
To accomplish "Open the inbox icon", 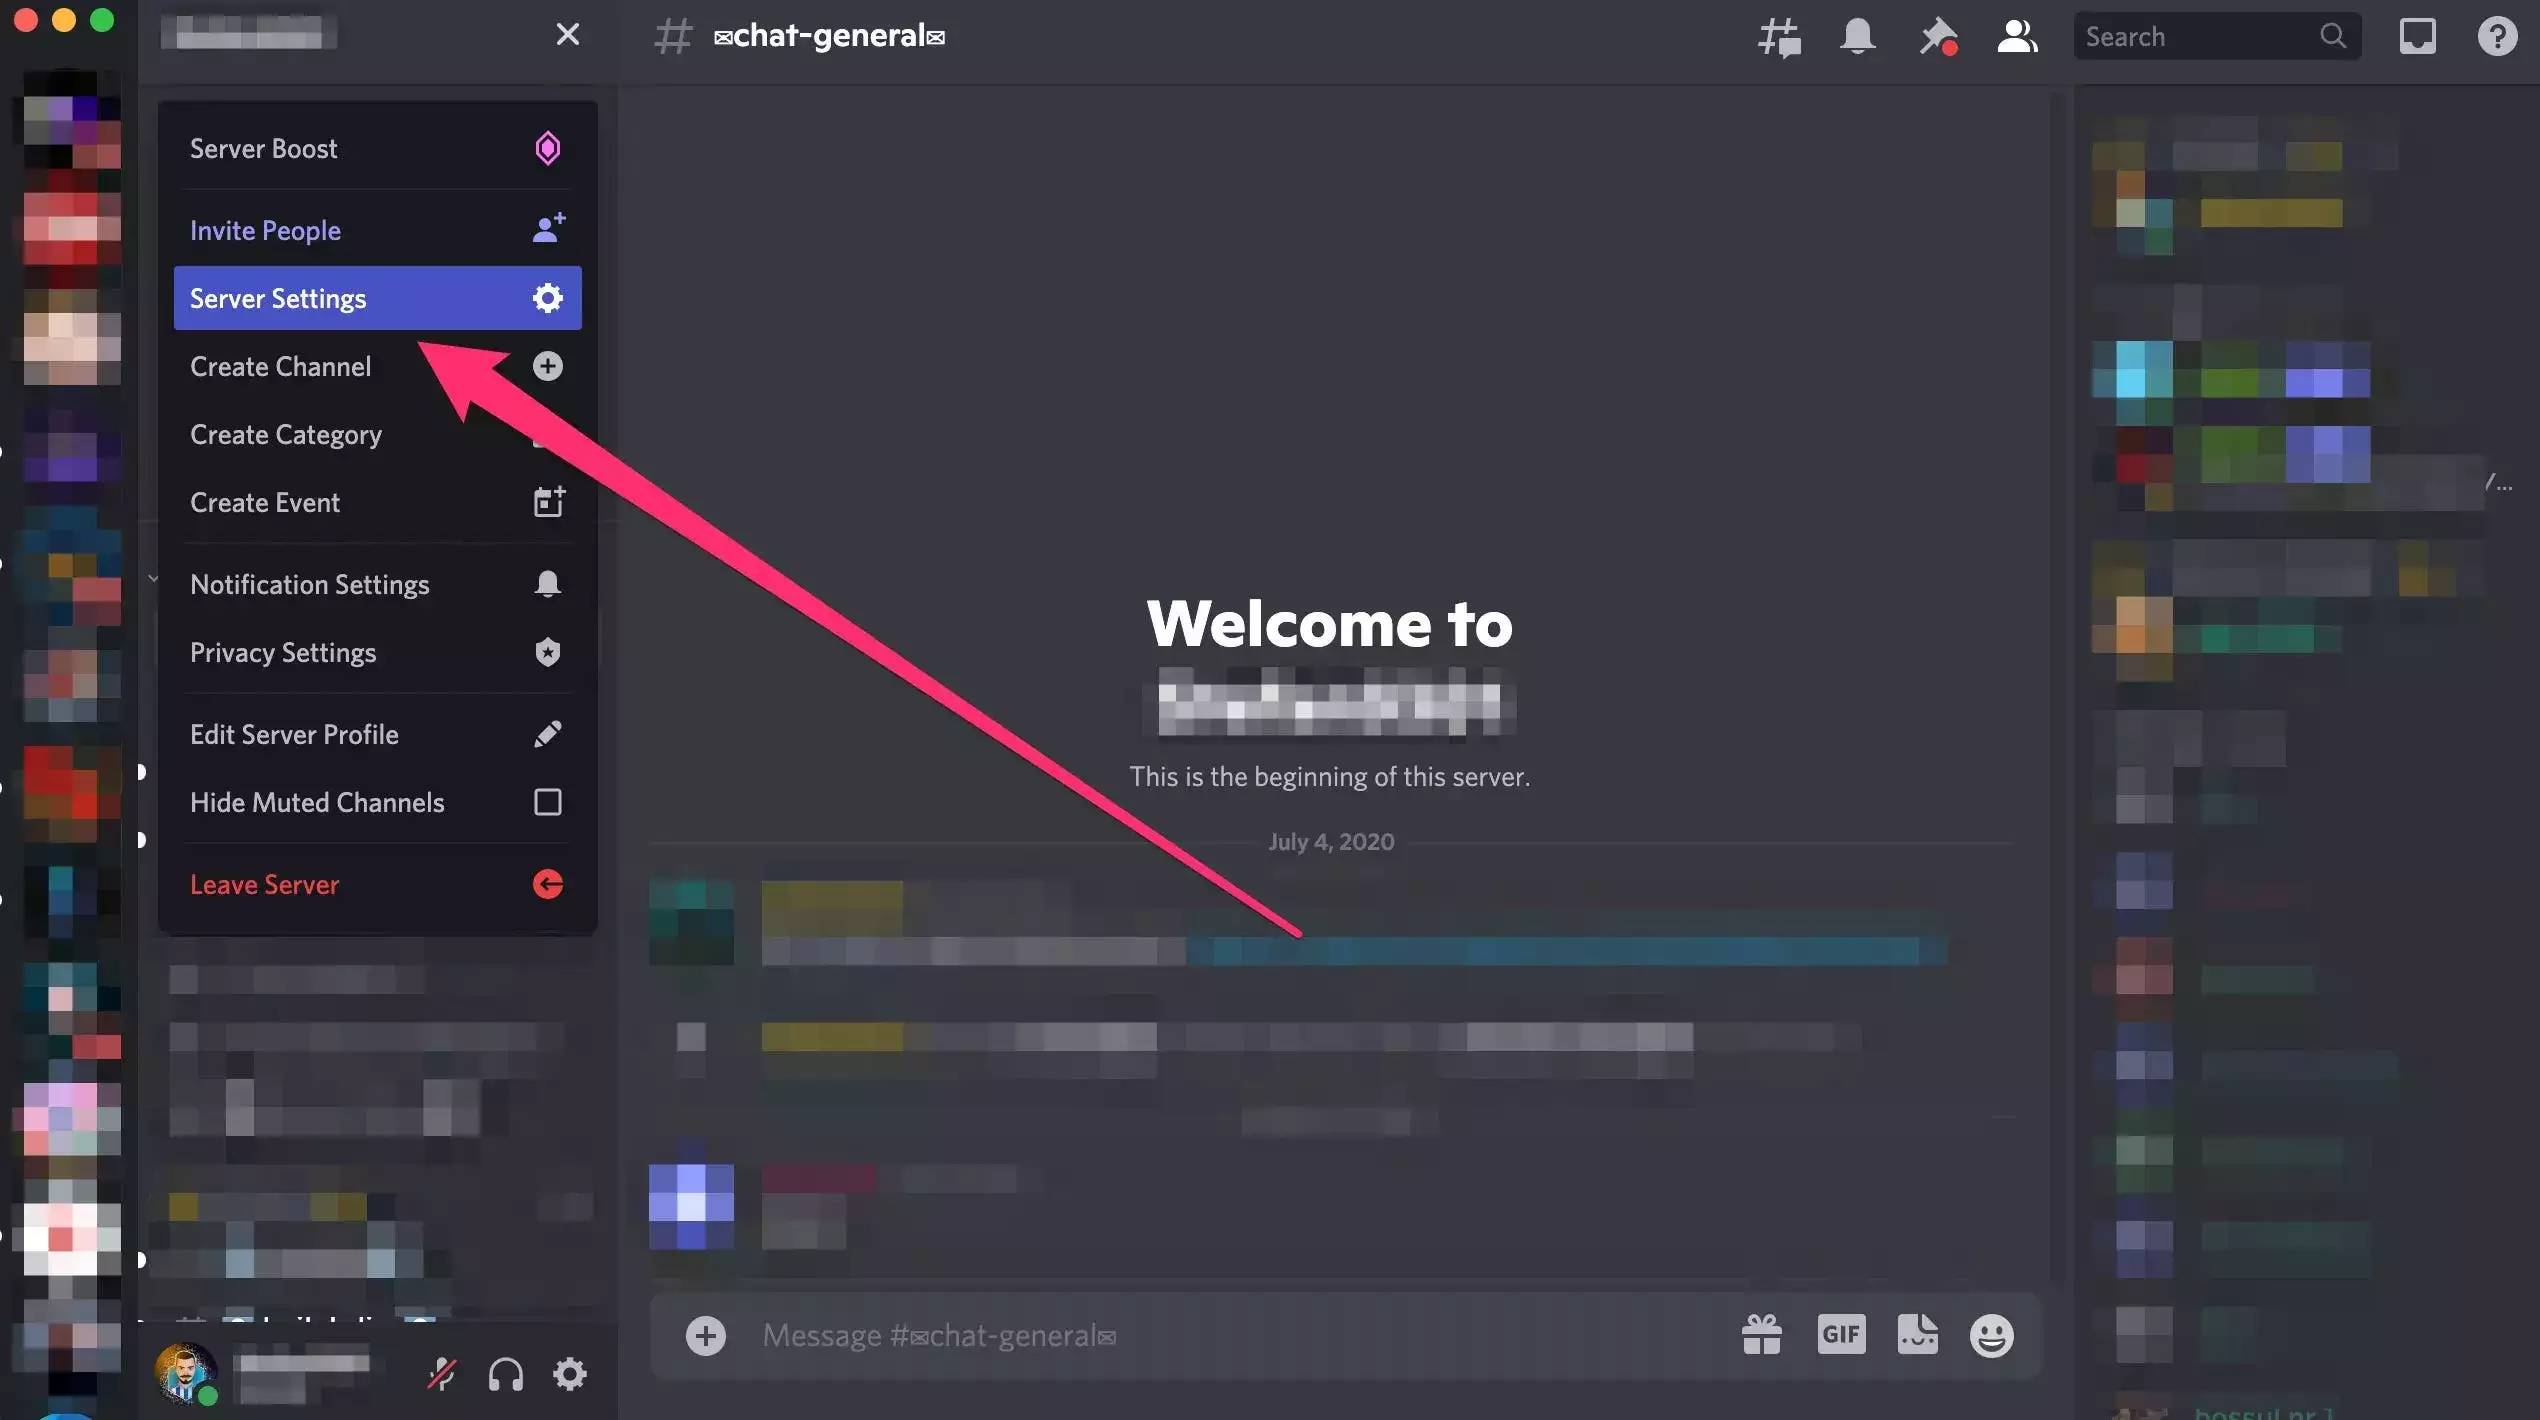I will [x=2417, y=37].
